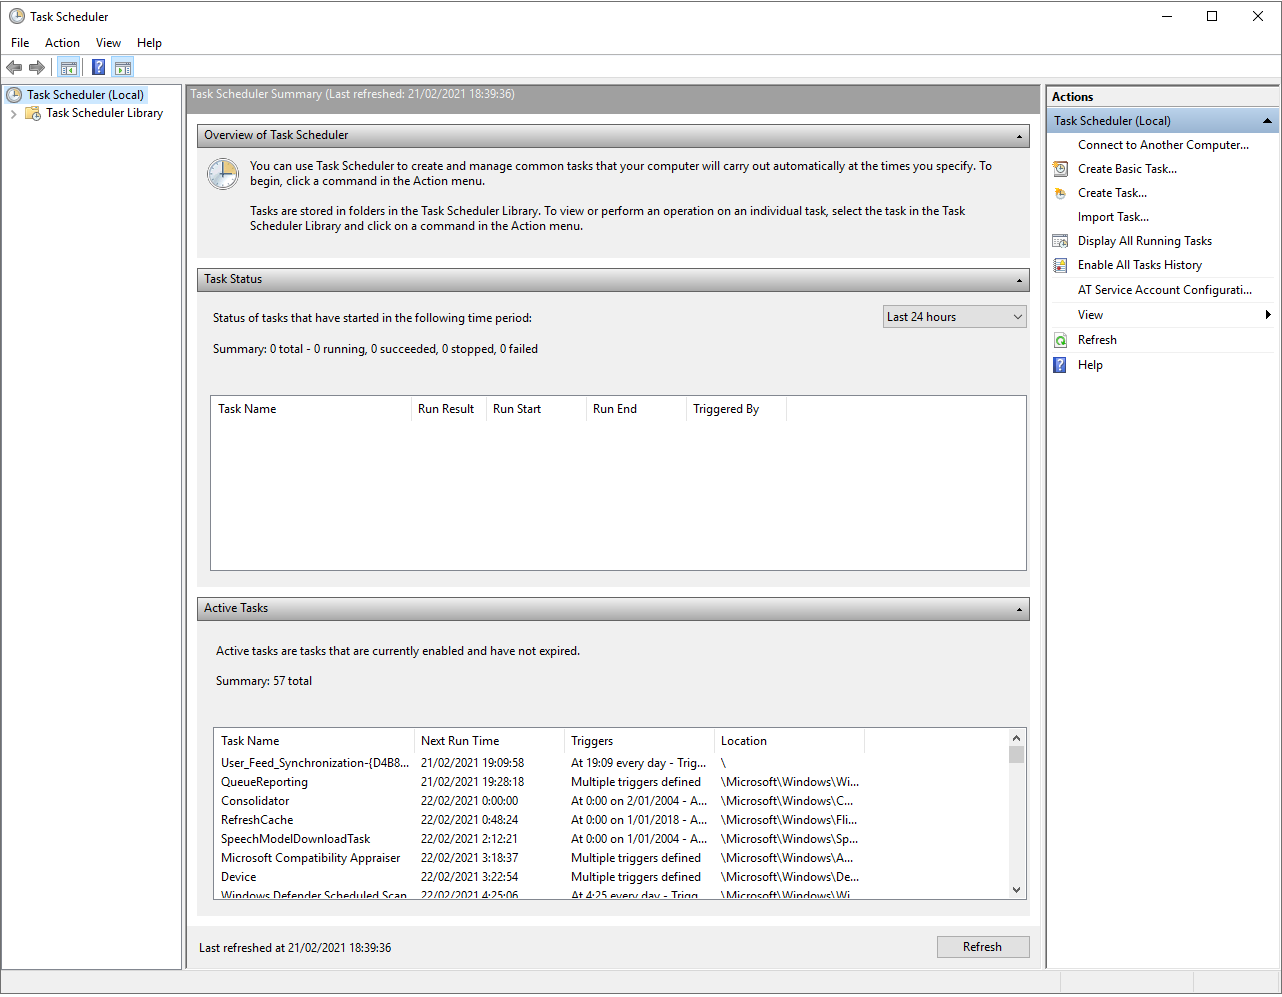Click the Refresh button at bottom

[x=982, y=946]
